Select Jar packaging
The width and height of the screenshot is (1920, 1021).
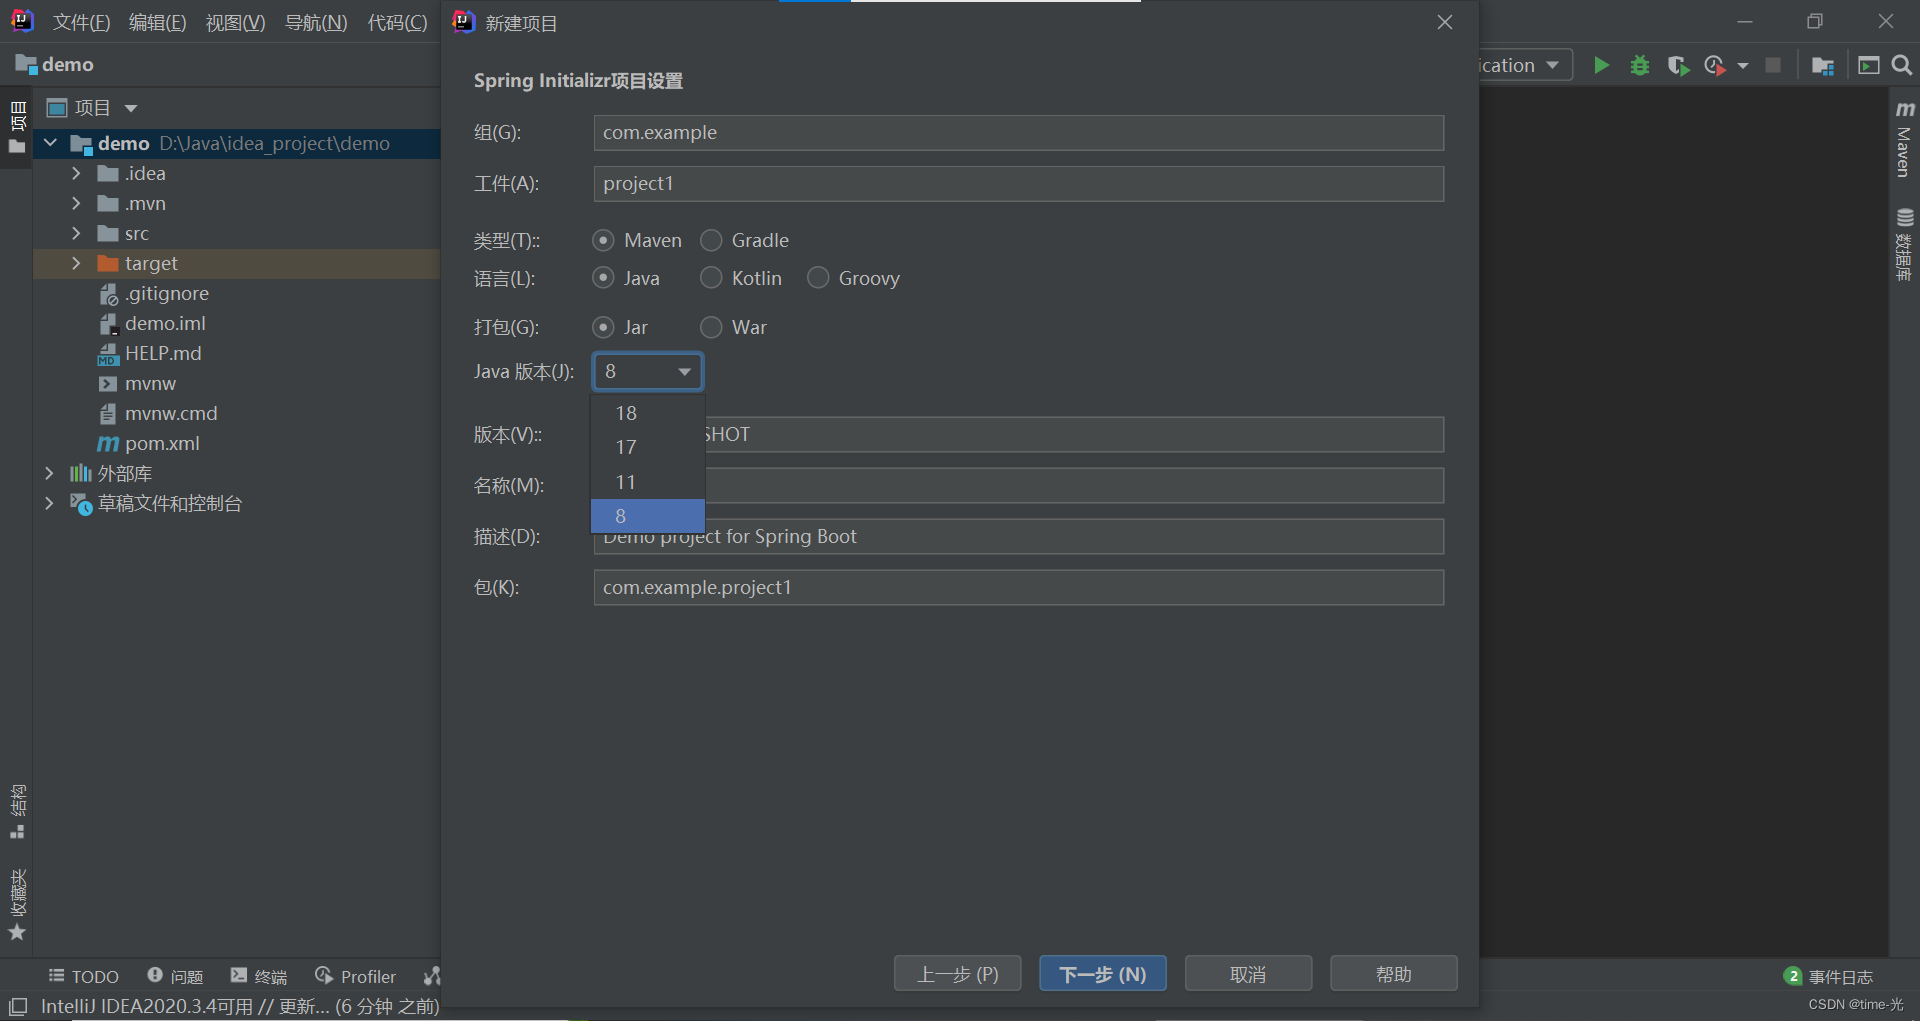pos(620,327)
